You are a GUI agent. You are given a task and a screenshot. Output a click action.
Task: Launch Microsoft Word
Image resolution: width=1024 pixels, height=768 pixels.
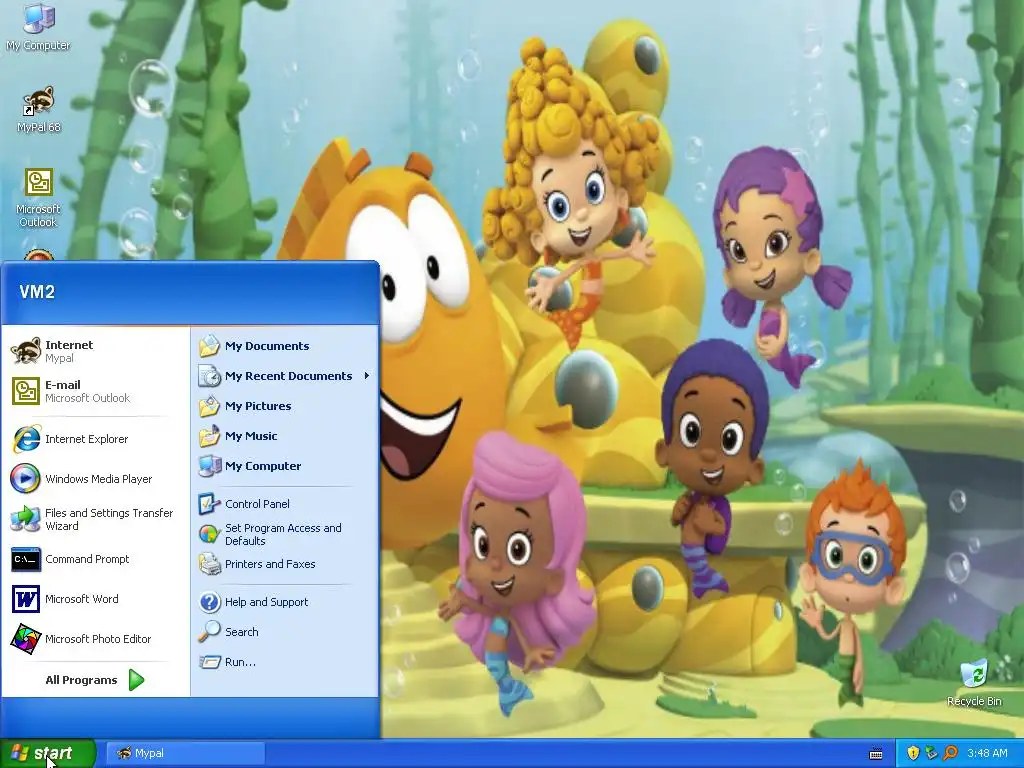click(95, 599)
